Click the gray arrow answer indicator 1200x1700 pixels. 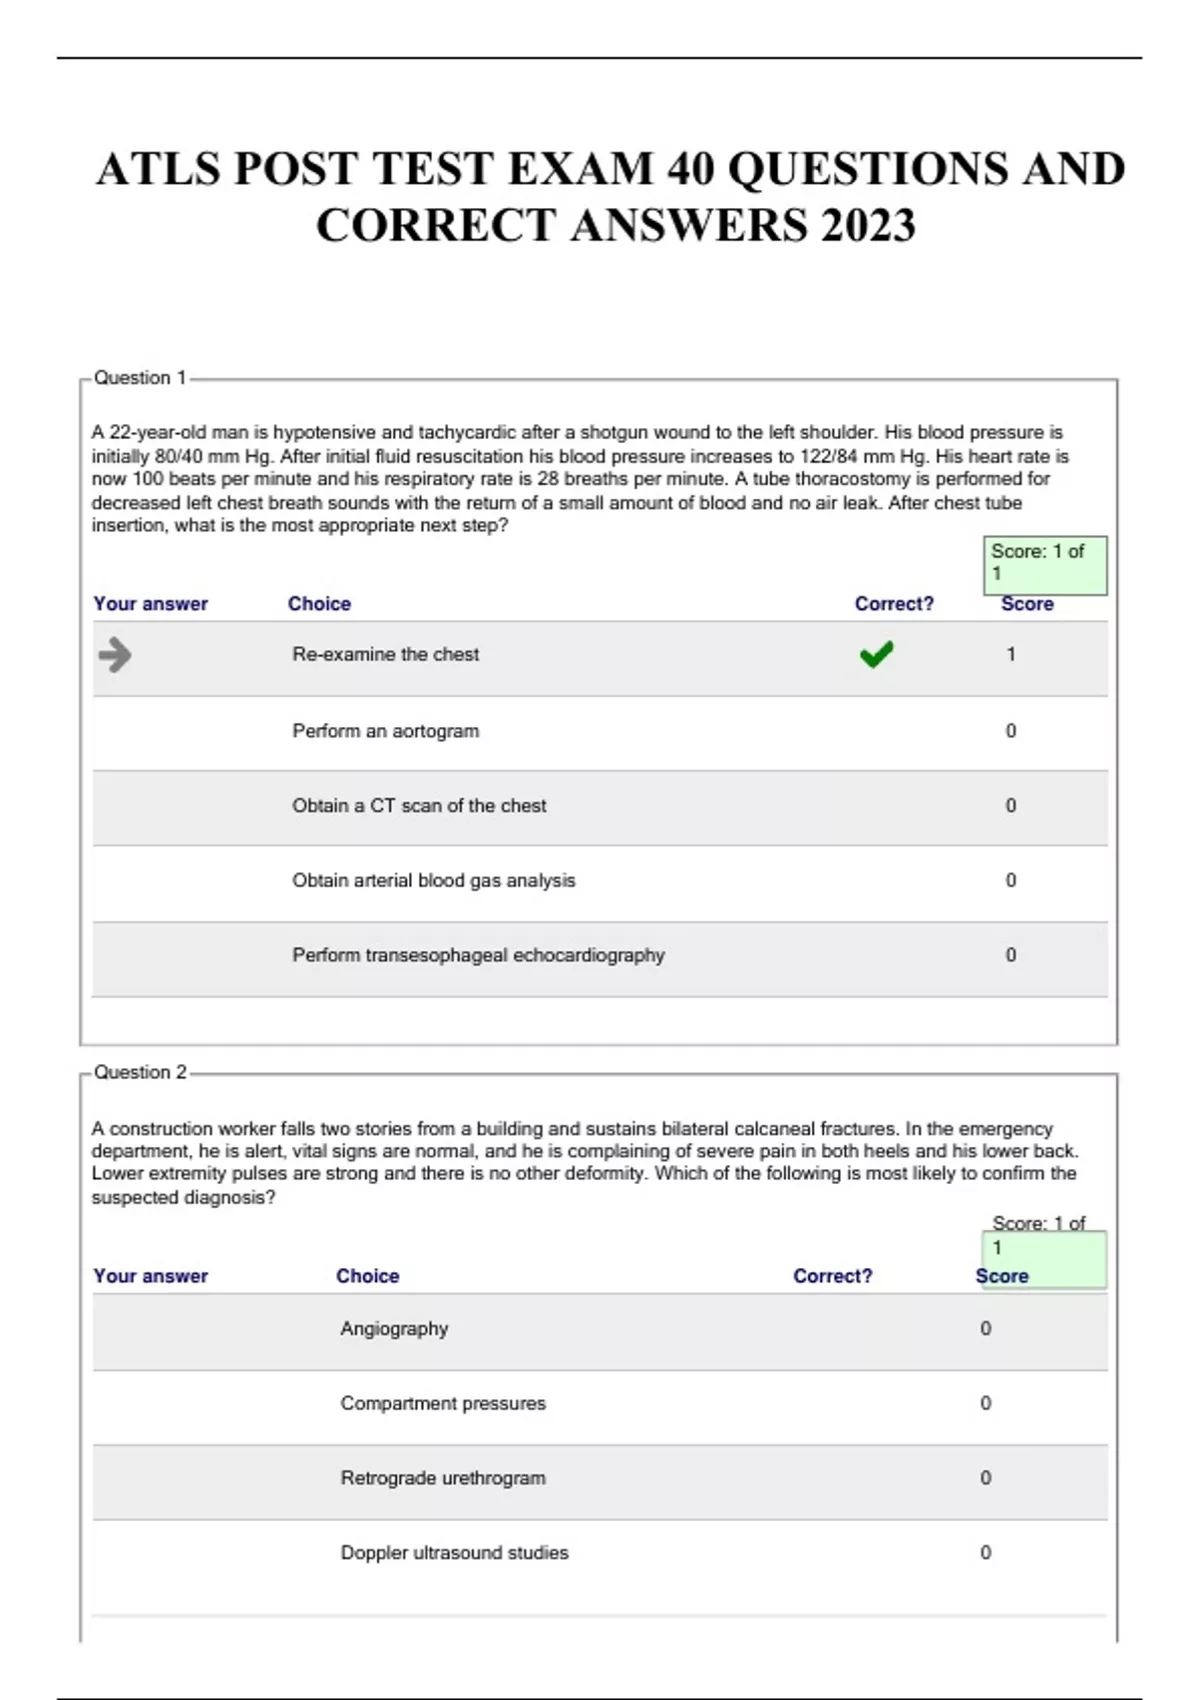point(115,655)
